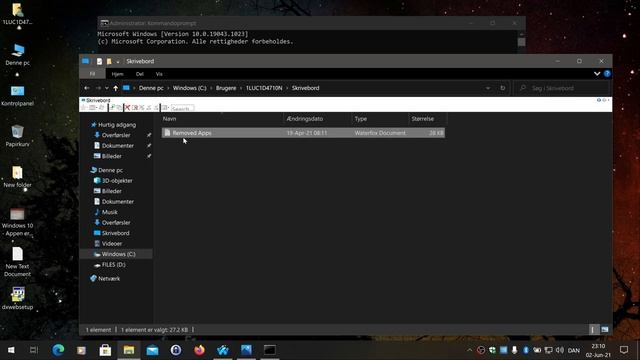This screenshot has width=640, height=360.
Task: Open the Hjem ribbon tab
Action: [x=117, y=74]
